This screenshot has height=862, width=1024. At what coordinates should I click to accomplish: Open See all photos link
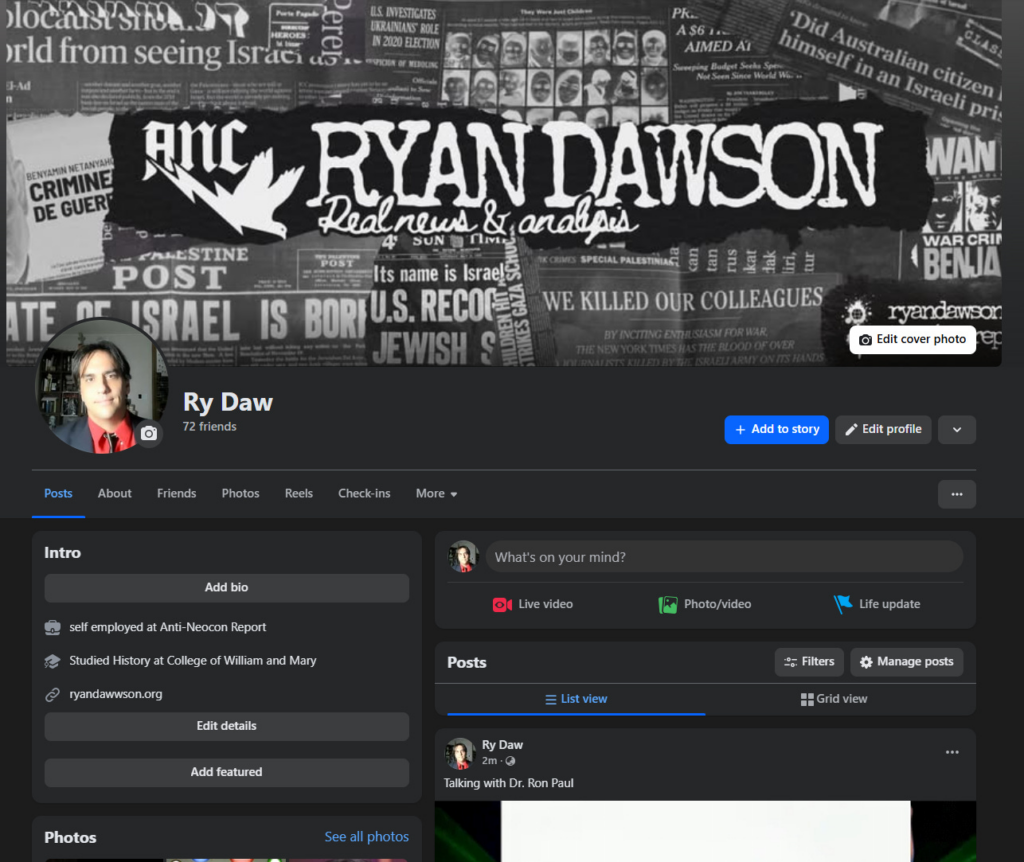(366, 837)
